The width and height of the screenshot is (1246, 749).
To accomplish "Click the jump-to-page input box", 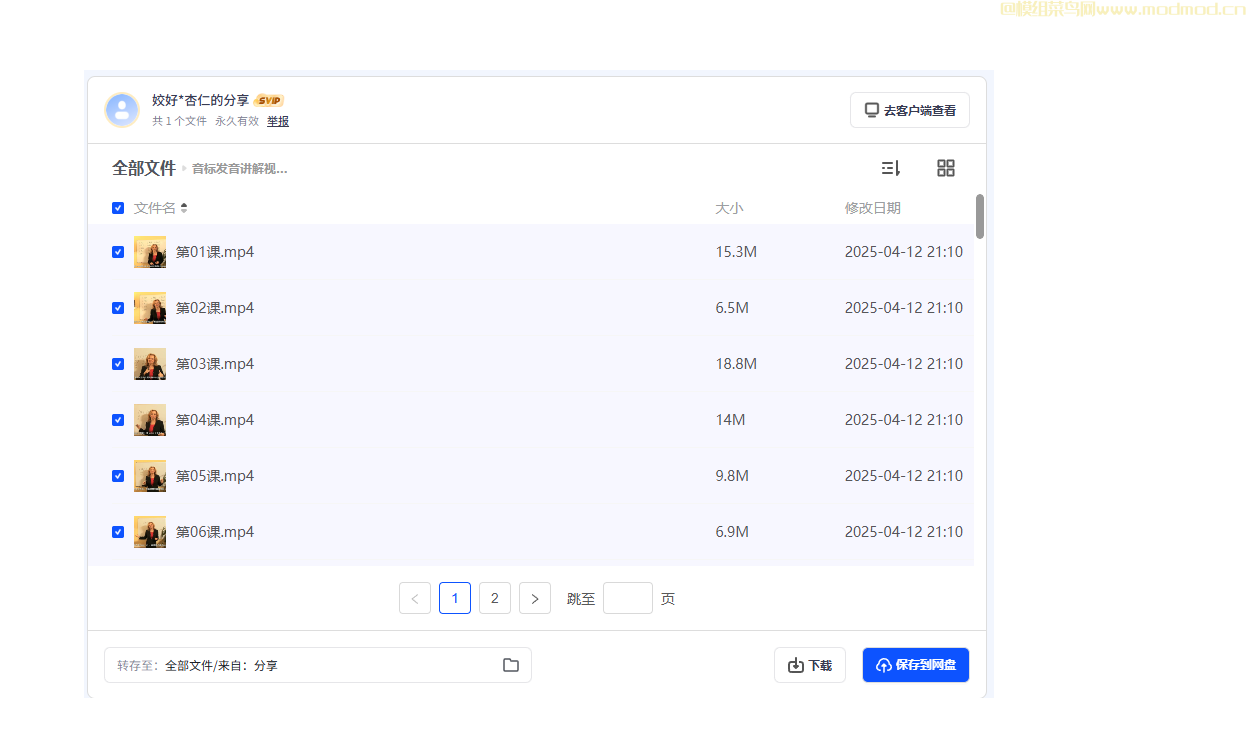I will click(x=628, y=598).
